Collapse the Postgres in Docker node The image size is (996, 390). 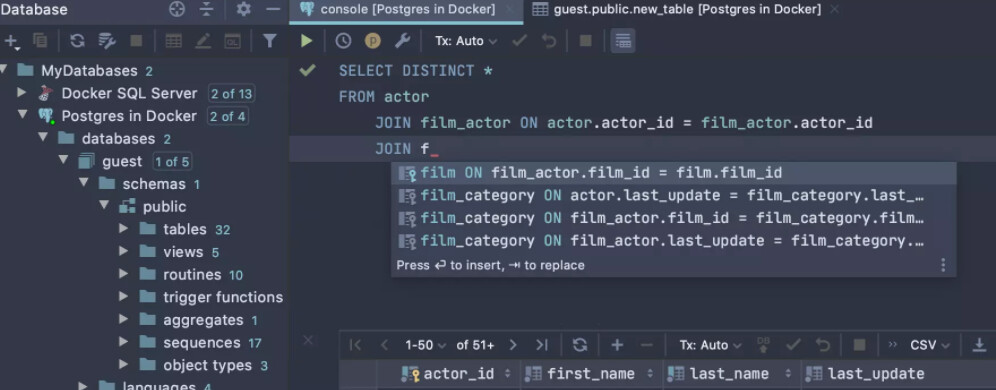point(23,116)
